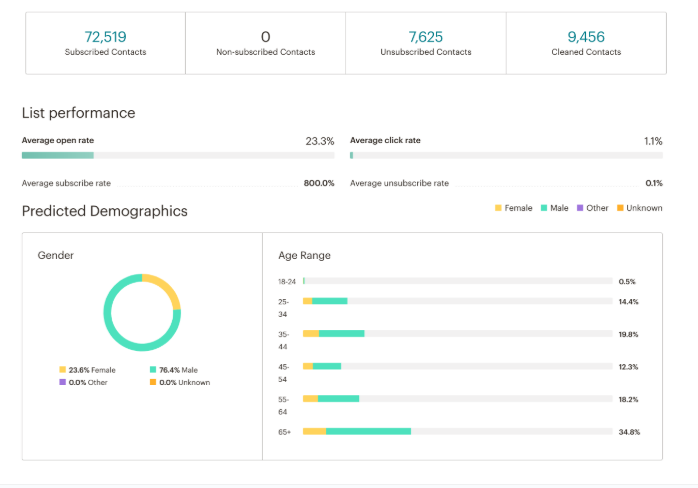Click the Unknown orange legend swatch at top
This screenshot has width=698, height=488.
(x=620, y=208)
